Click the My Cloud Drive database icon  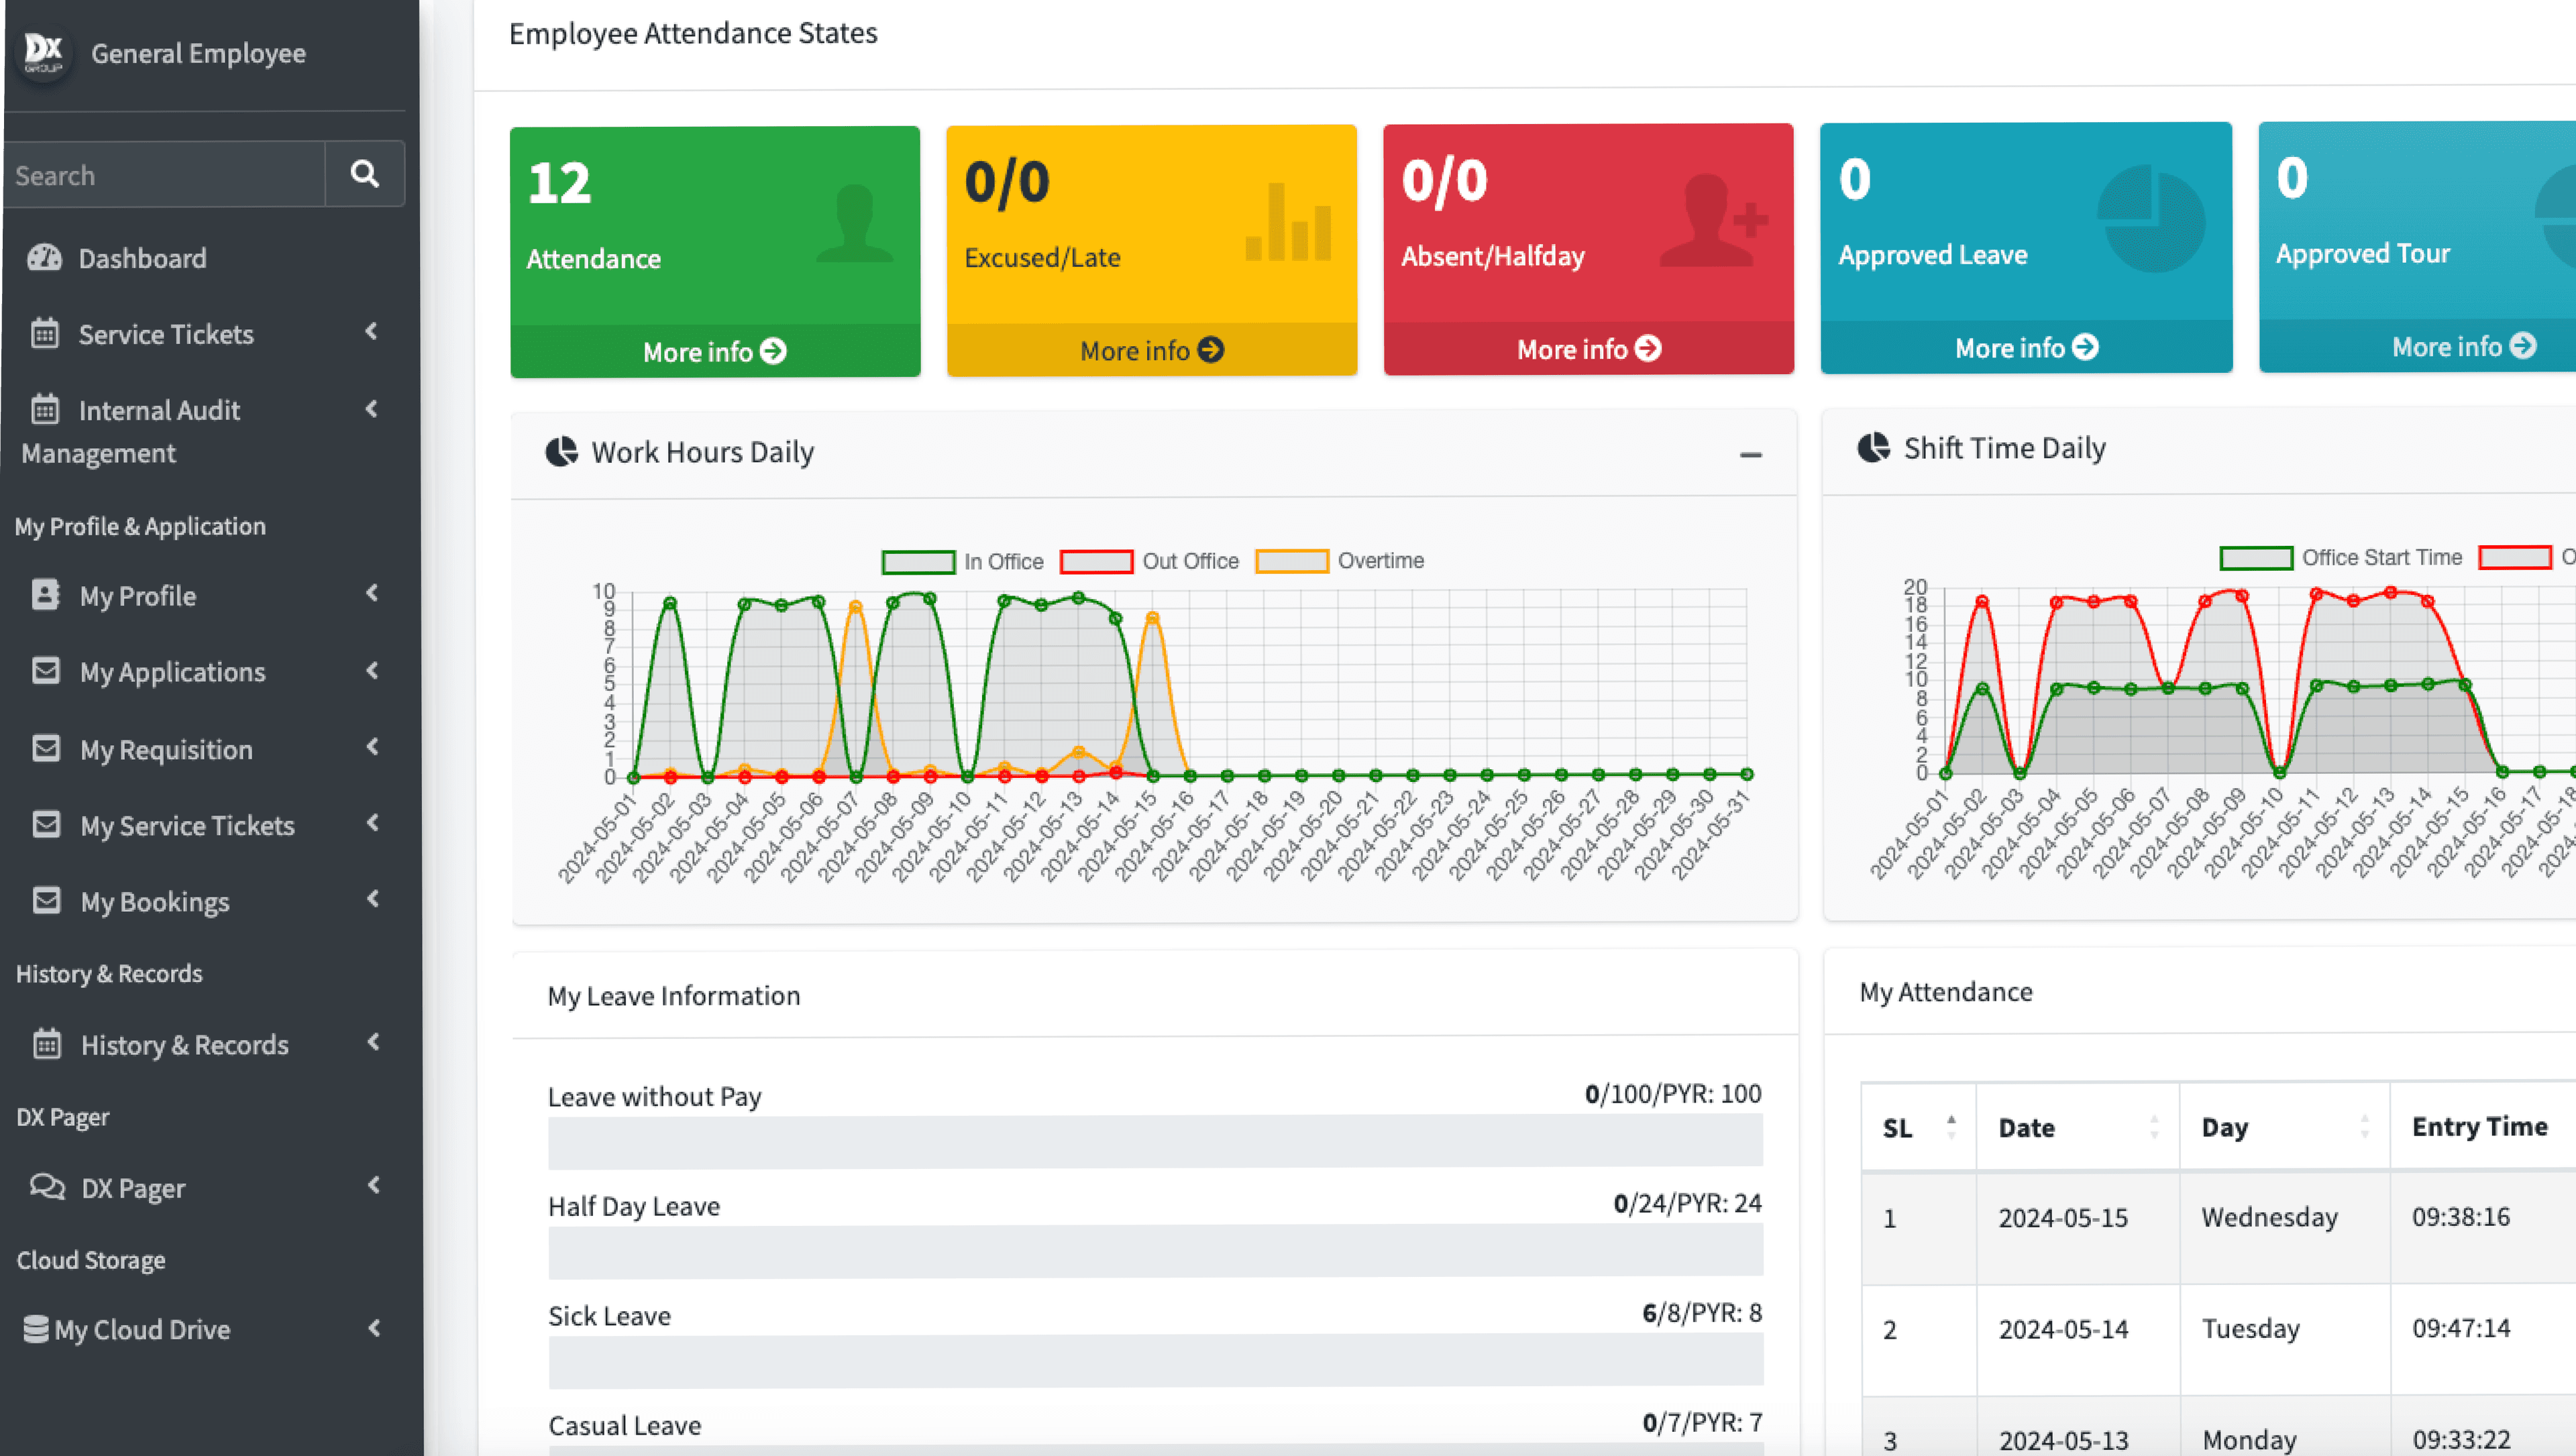pyautogui.click(x=35, y=1329)
